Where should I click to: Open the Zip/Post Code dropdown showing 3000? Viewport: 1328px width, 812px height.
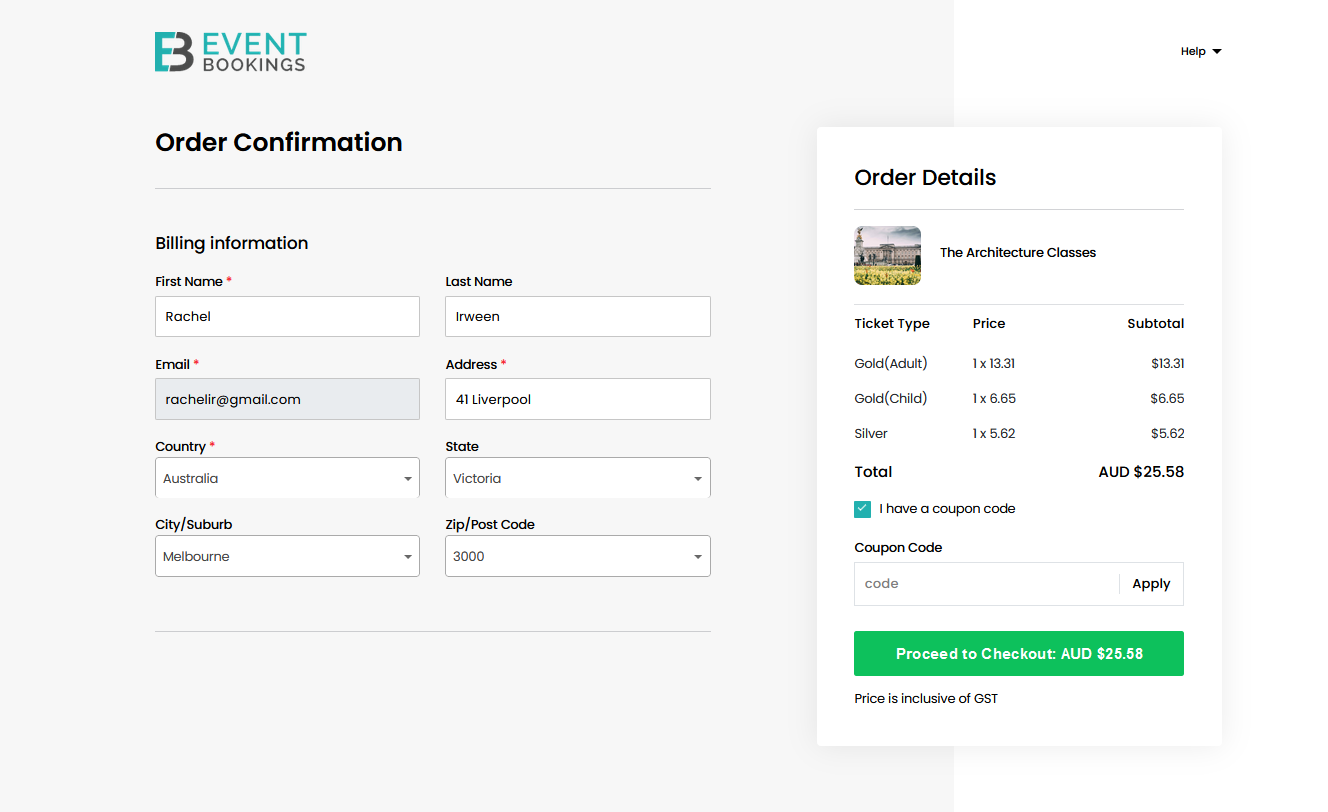coord(578,556)
